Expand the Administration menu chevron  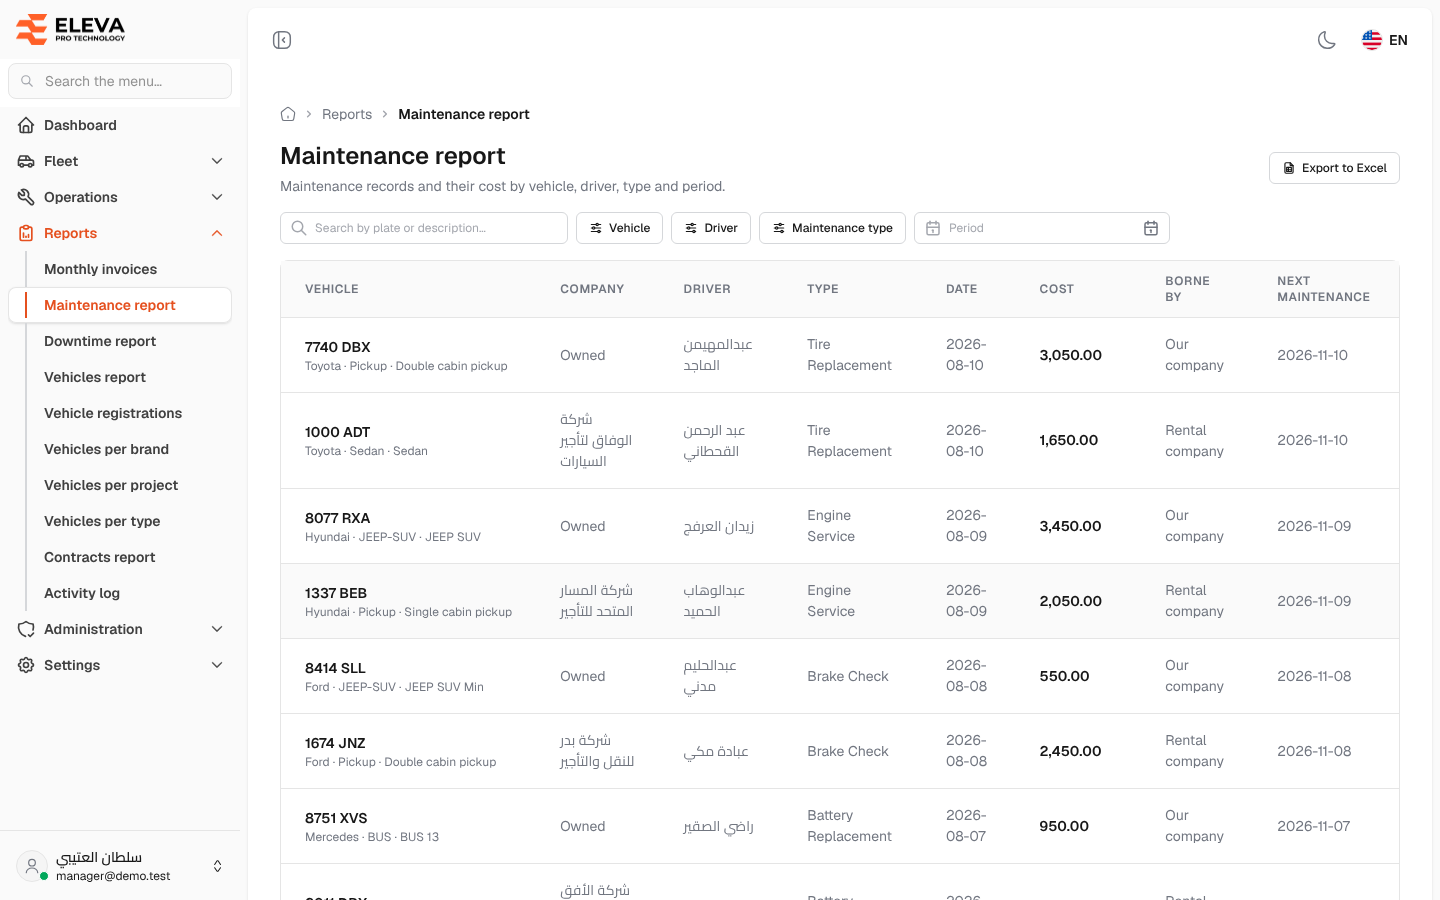click(x=217, y=629)
